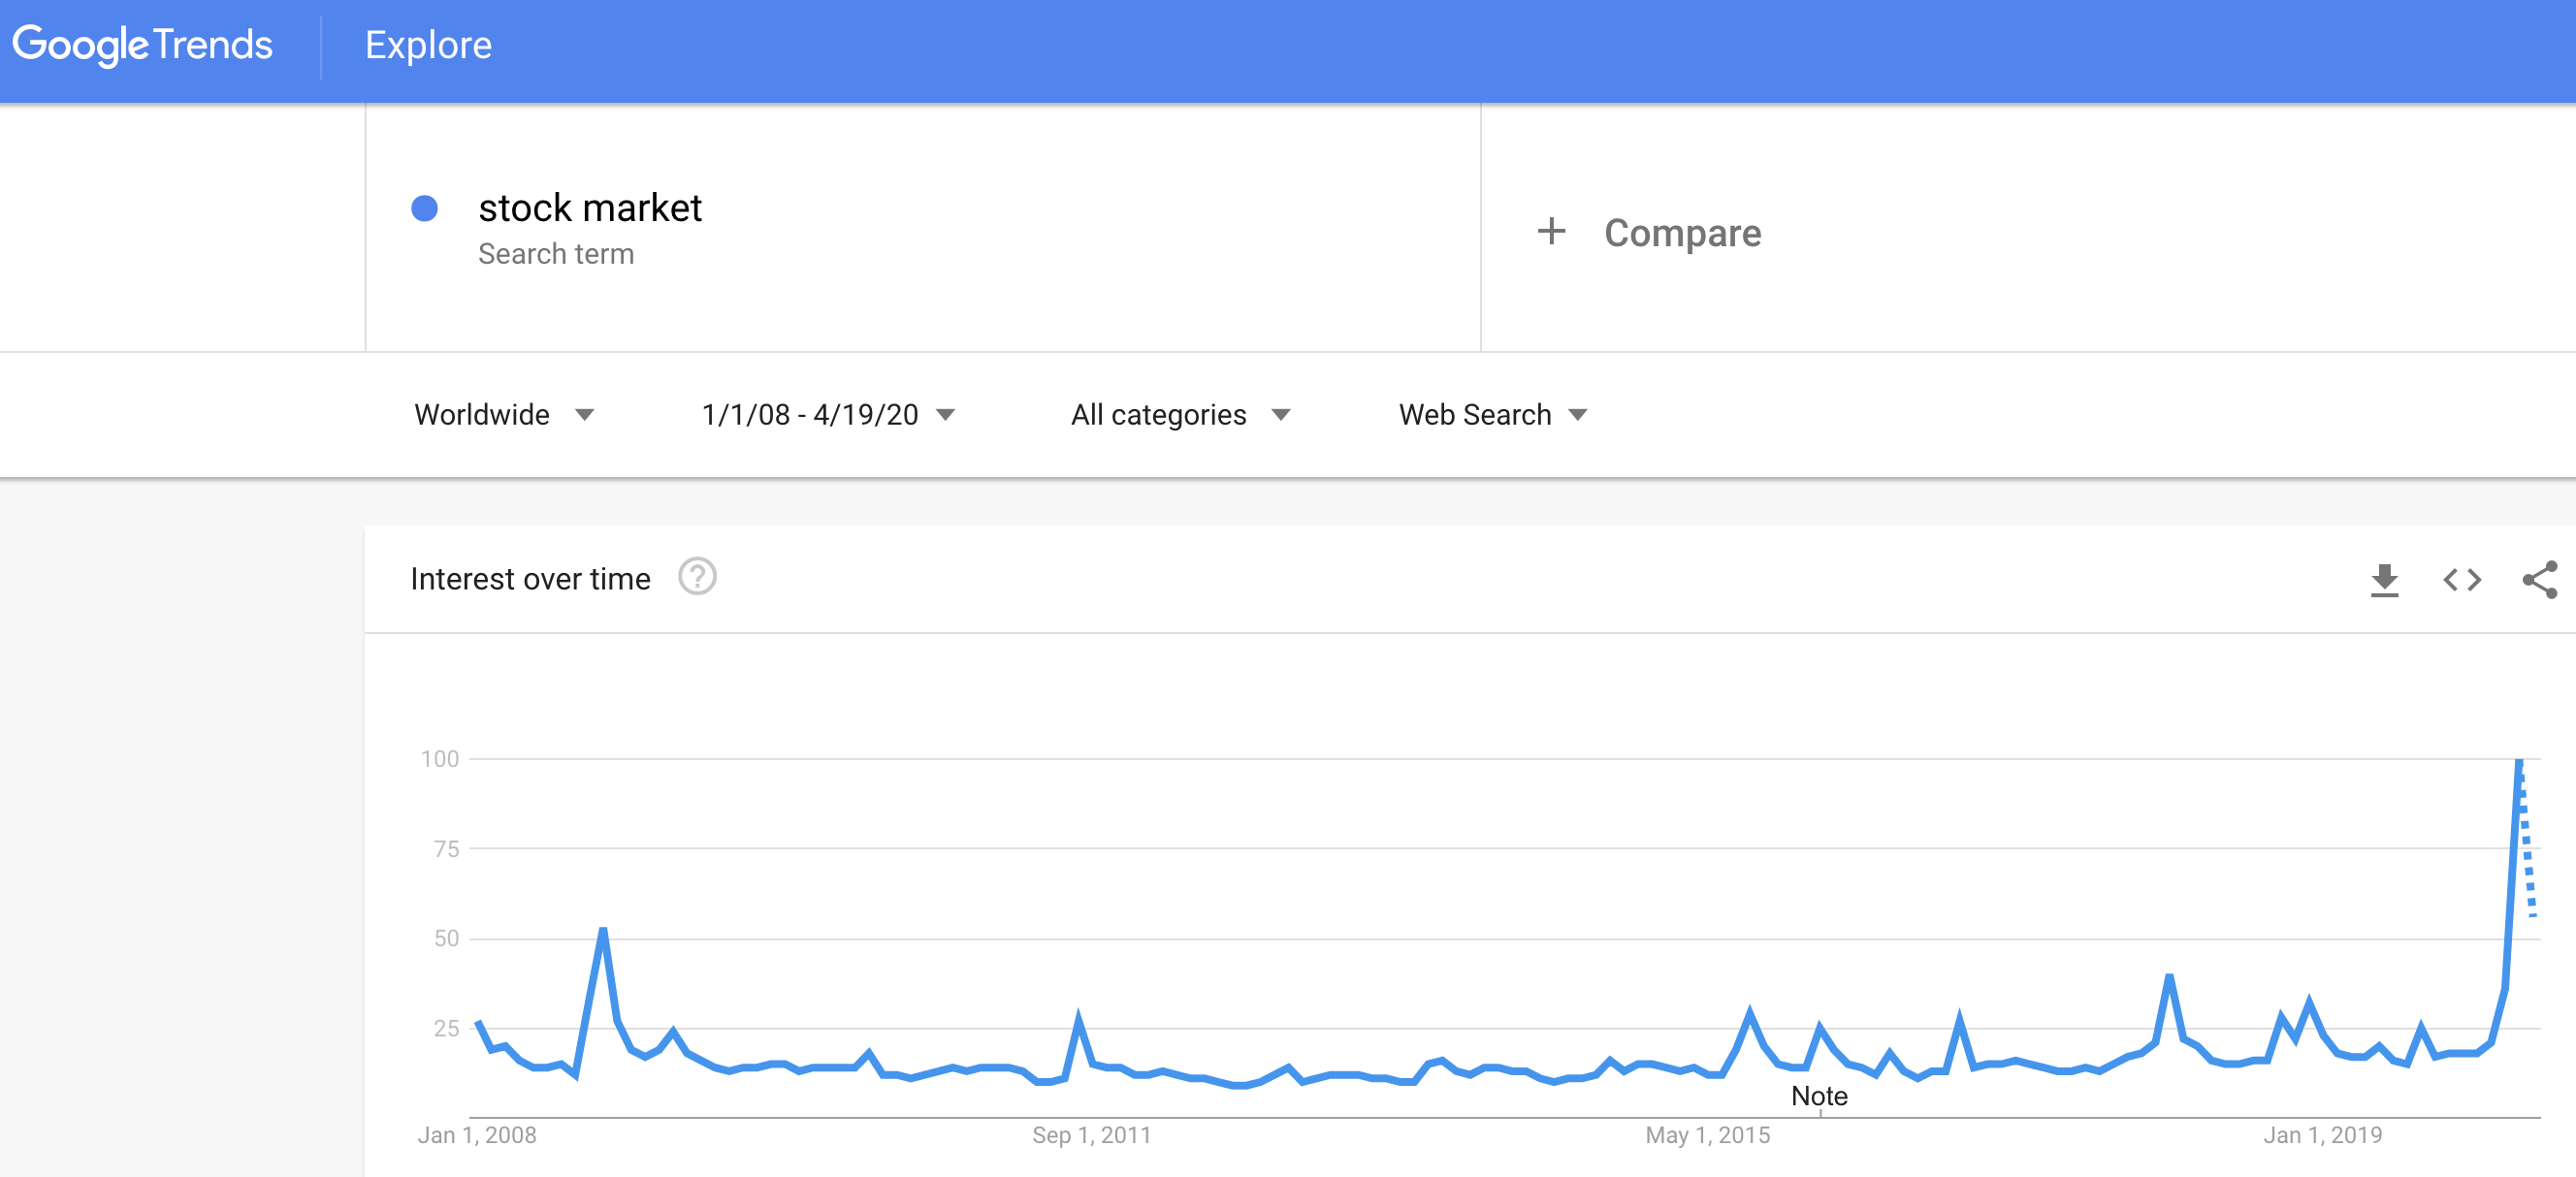
Task: Click the 2020 peak at 100 on chart
Action: pyautogui.click(x=2518, y=762)
